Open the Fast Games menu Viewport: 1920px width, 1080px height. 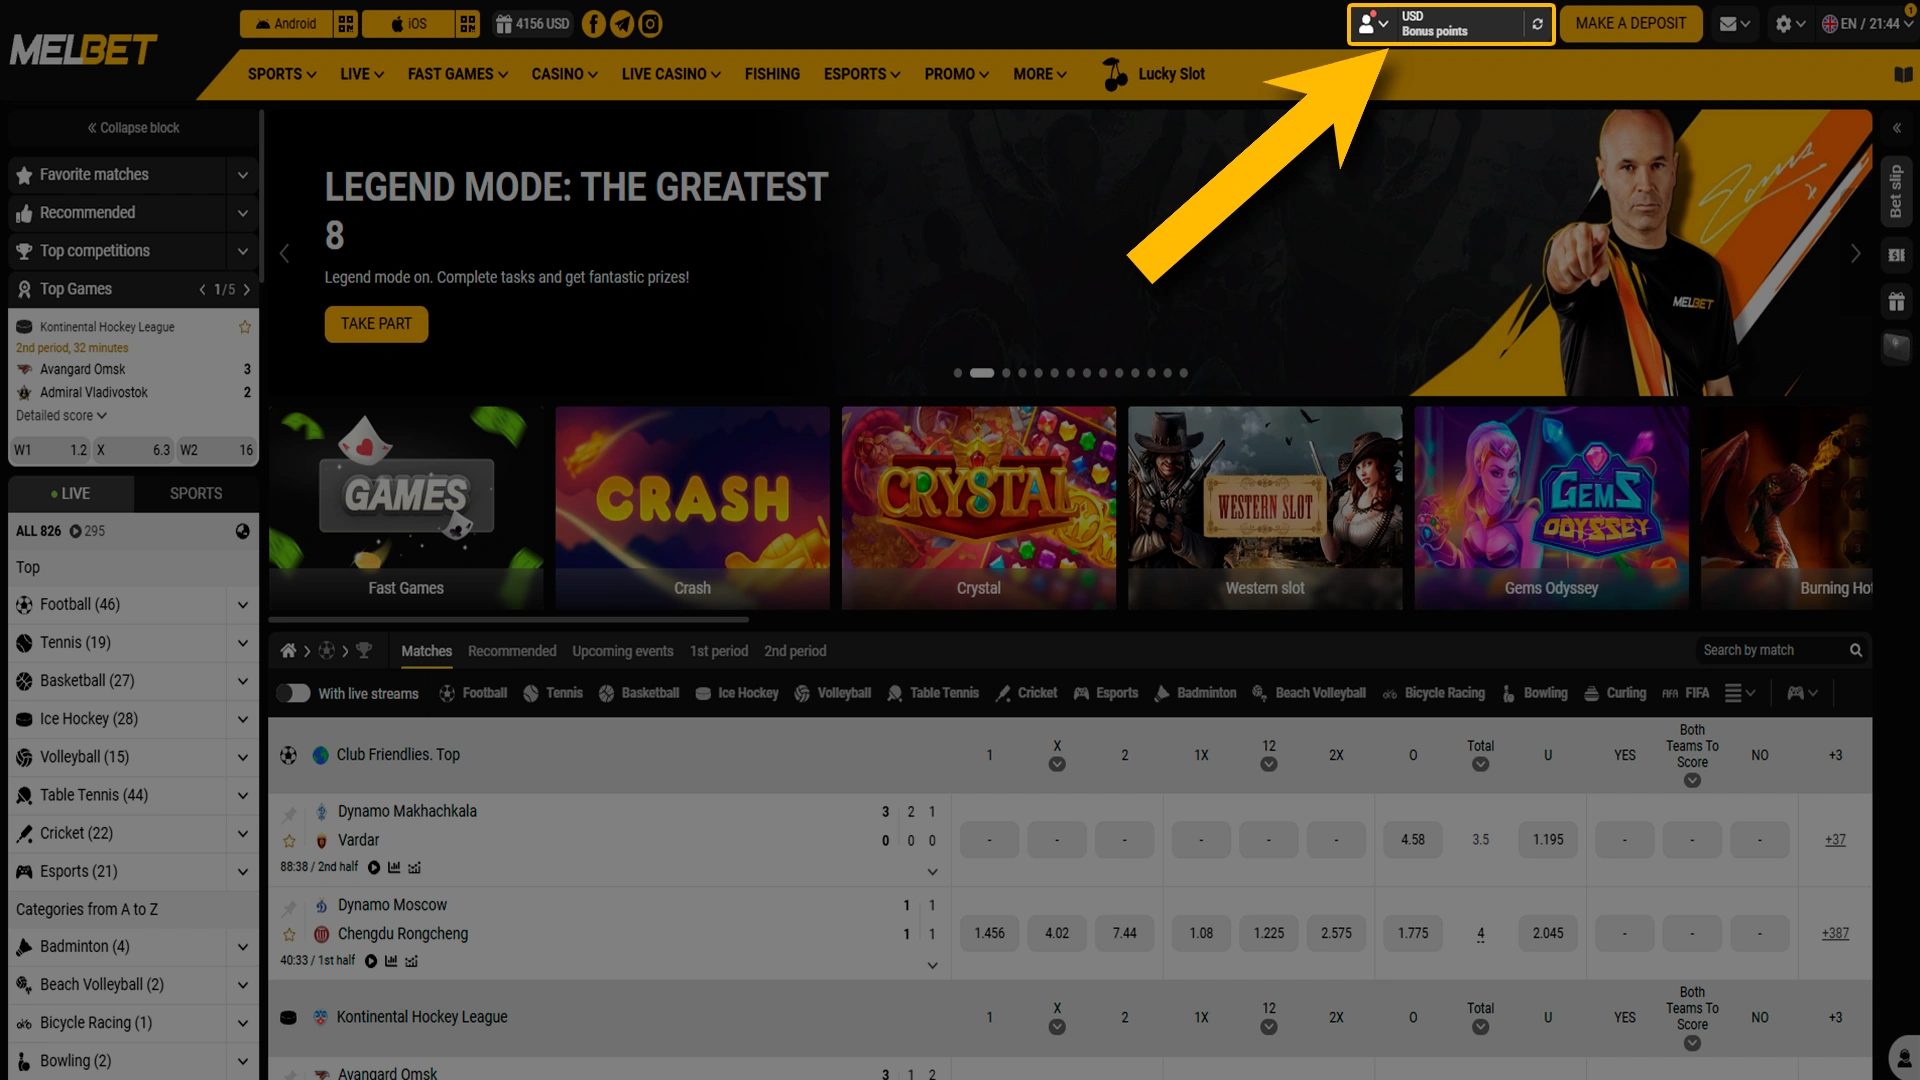click(458, 74)
